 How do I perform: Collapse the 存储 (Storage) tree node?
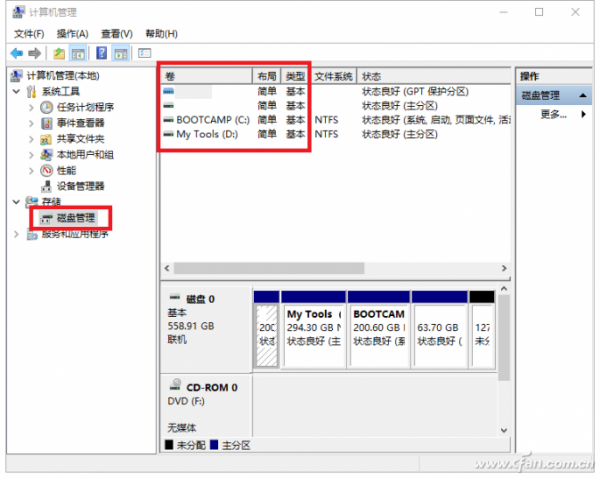tap(16, 202)
